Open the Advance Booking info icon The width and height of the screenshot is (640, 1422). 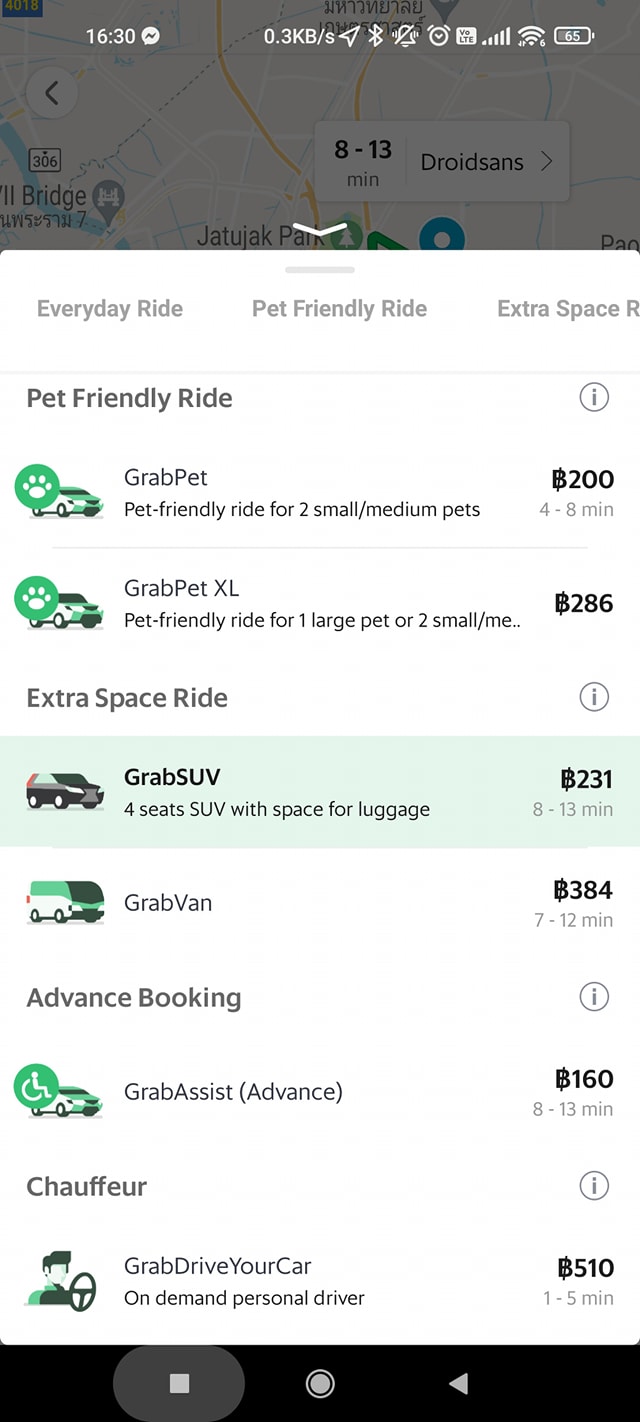pos(594,996)
